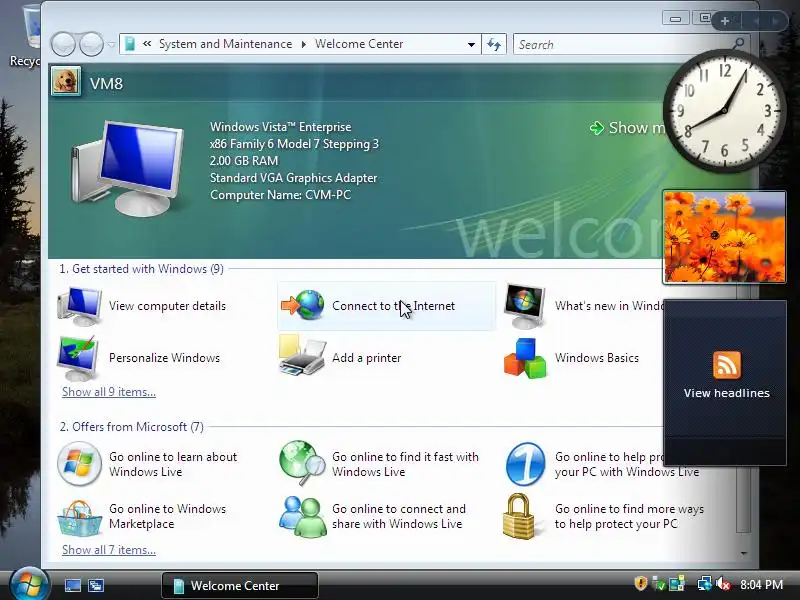Open the address bar dropdown arrow
This screenshot has height=600, width=800.
pos(471,44)
